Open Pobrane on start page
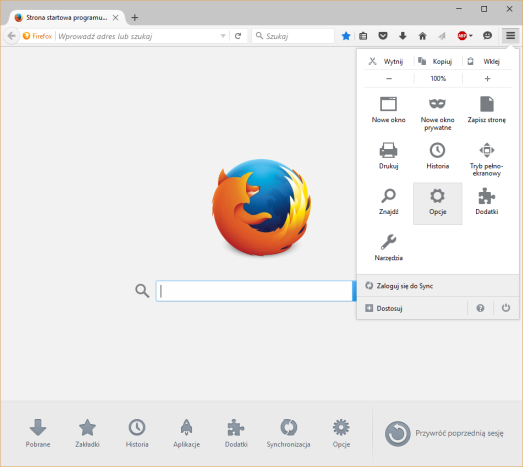 pyautogui.click(x=38, y=433)
